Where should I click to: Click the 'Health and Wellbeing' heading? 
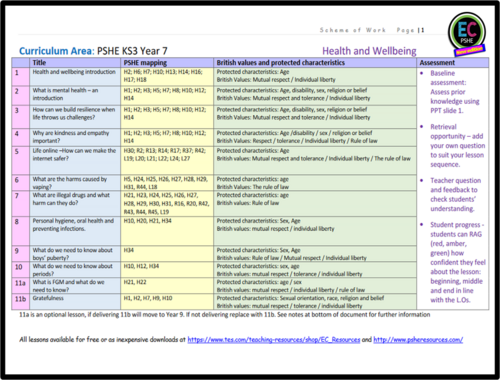pyautogui.click(x=369, y=51)
